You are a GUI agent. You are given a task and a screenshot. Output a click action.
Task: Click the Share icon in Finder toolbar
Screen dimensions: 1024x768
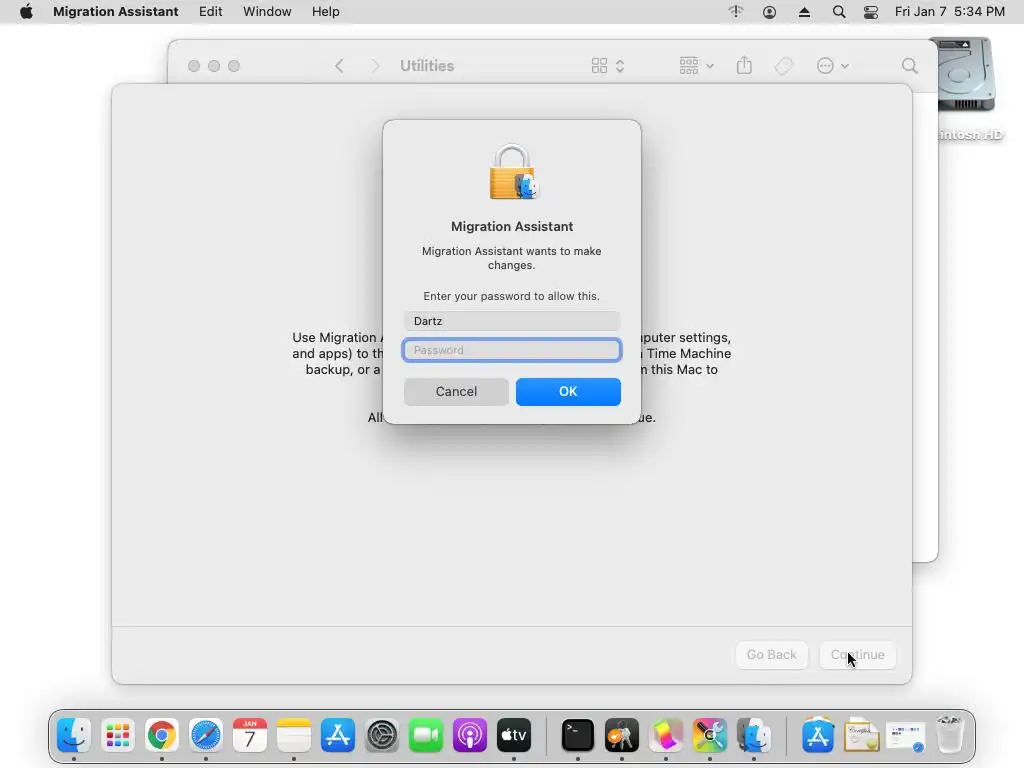pyautogui.click(x=744, y=65)
